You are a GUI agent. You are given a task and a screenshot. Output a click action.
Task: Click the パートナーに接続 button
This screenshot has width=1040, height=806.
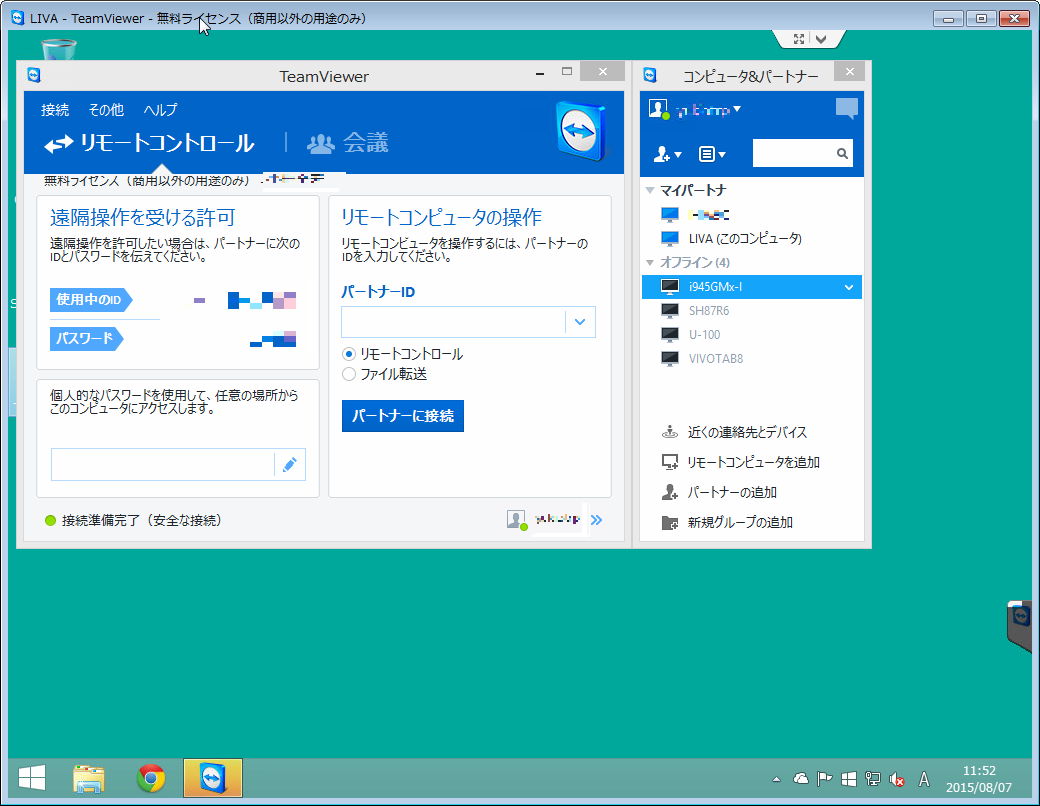(403, 416)
